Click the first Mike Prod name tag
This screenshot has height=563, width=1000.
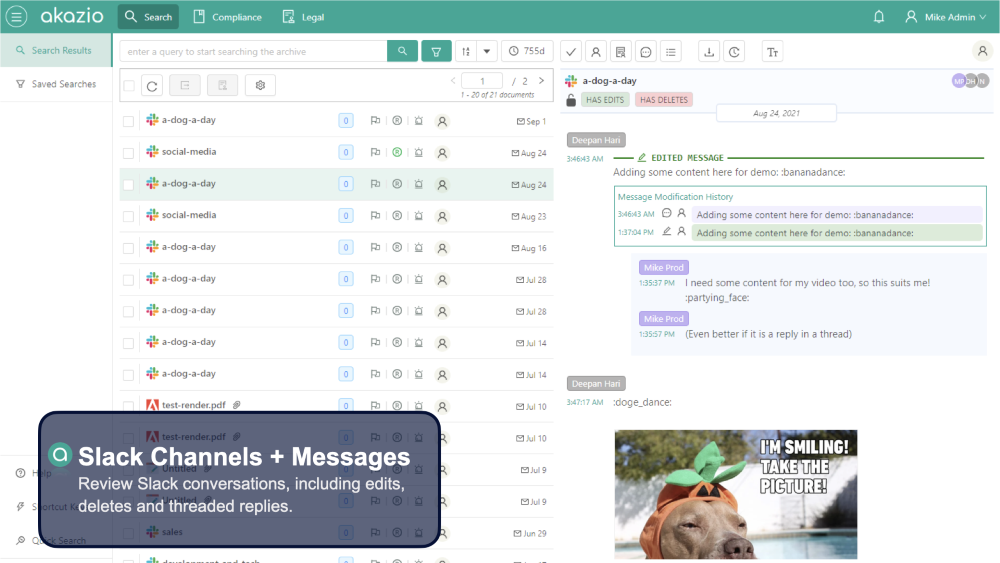pos(663,267)
